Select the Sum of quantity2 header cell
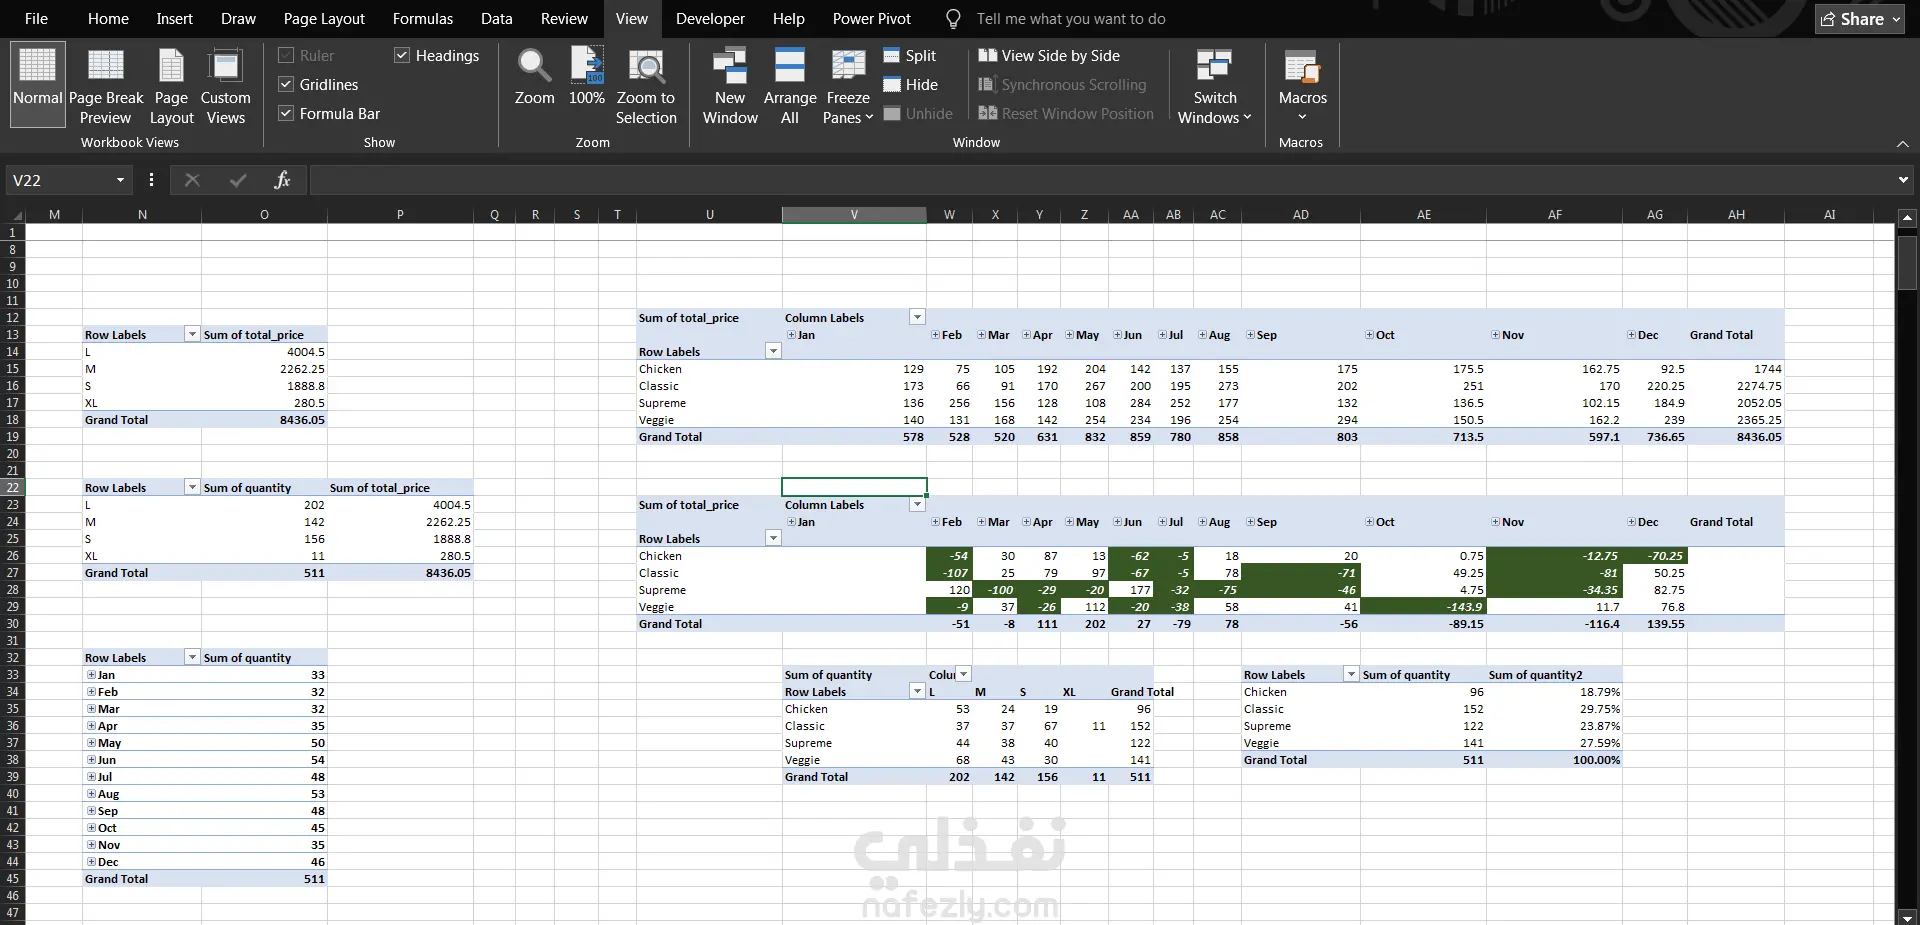Viewport: 1920px width, 925px height. tap(1554, 675)
